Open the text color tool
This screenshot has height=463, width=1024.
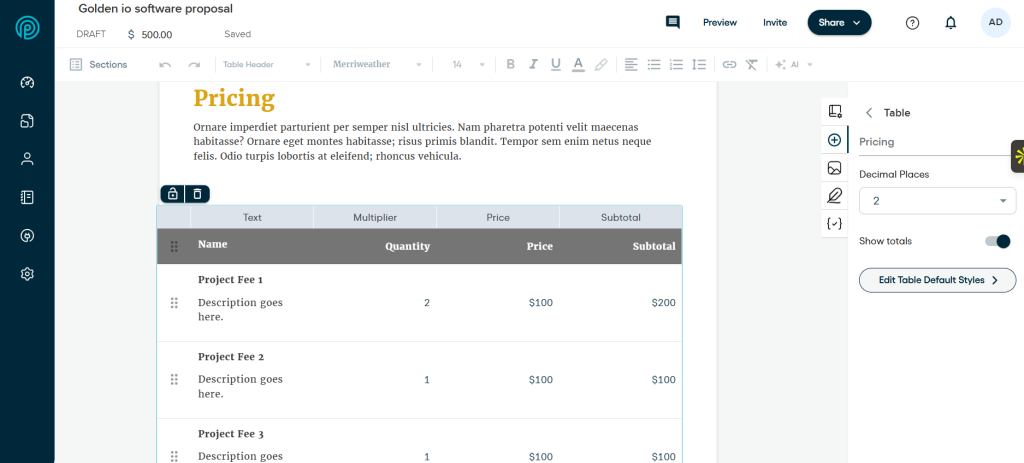coord(578,64)
